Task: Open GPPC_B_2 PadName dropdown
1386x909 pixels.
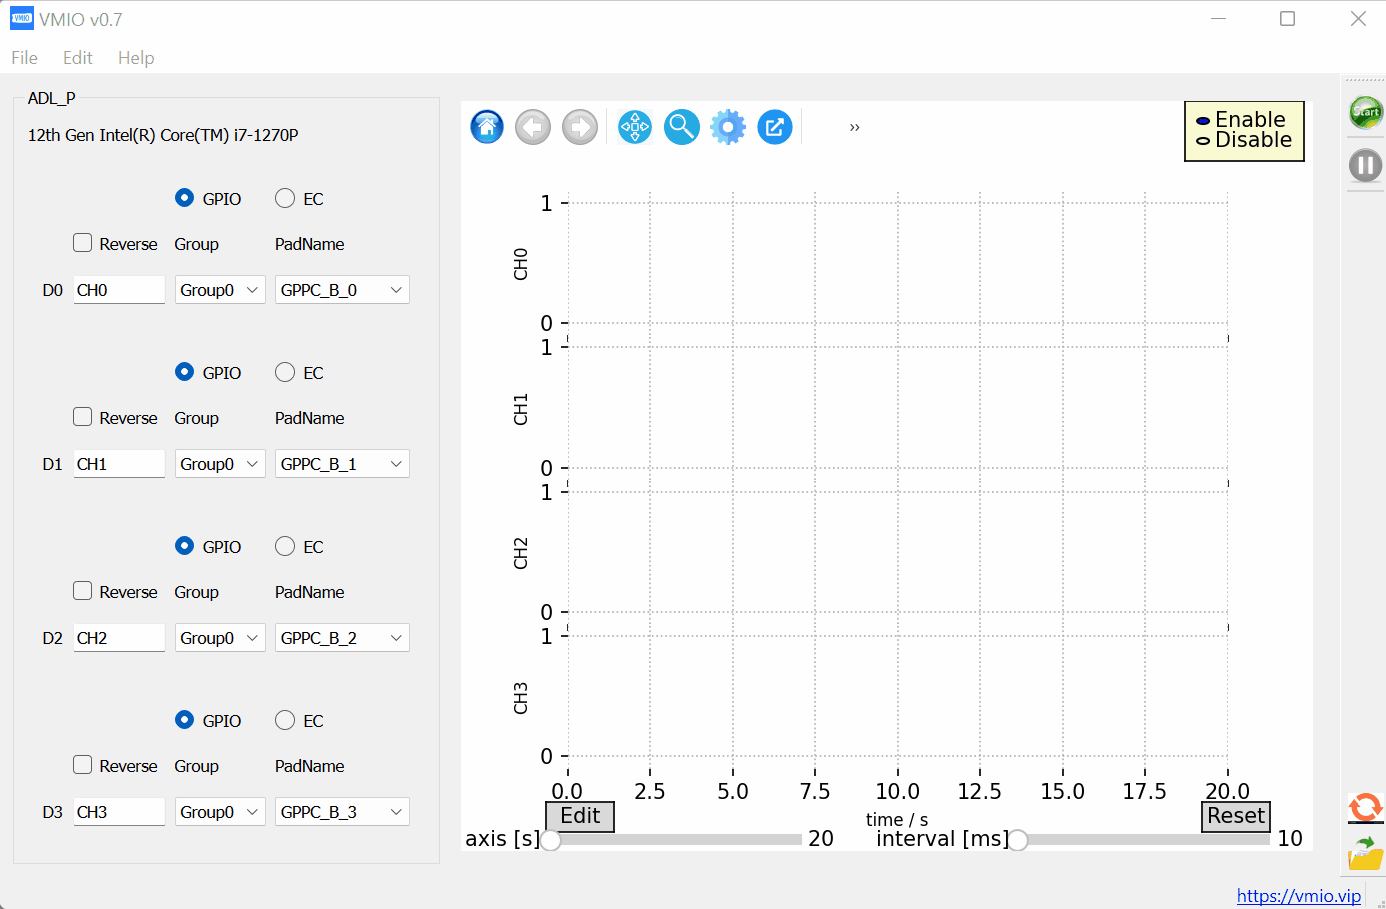Action: 342,638
